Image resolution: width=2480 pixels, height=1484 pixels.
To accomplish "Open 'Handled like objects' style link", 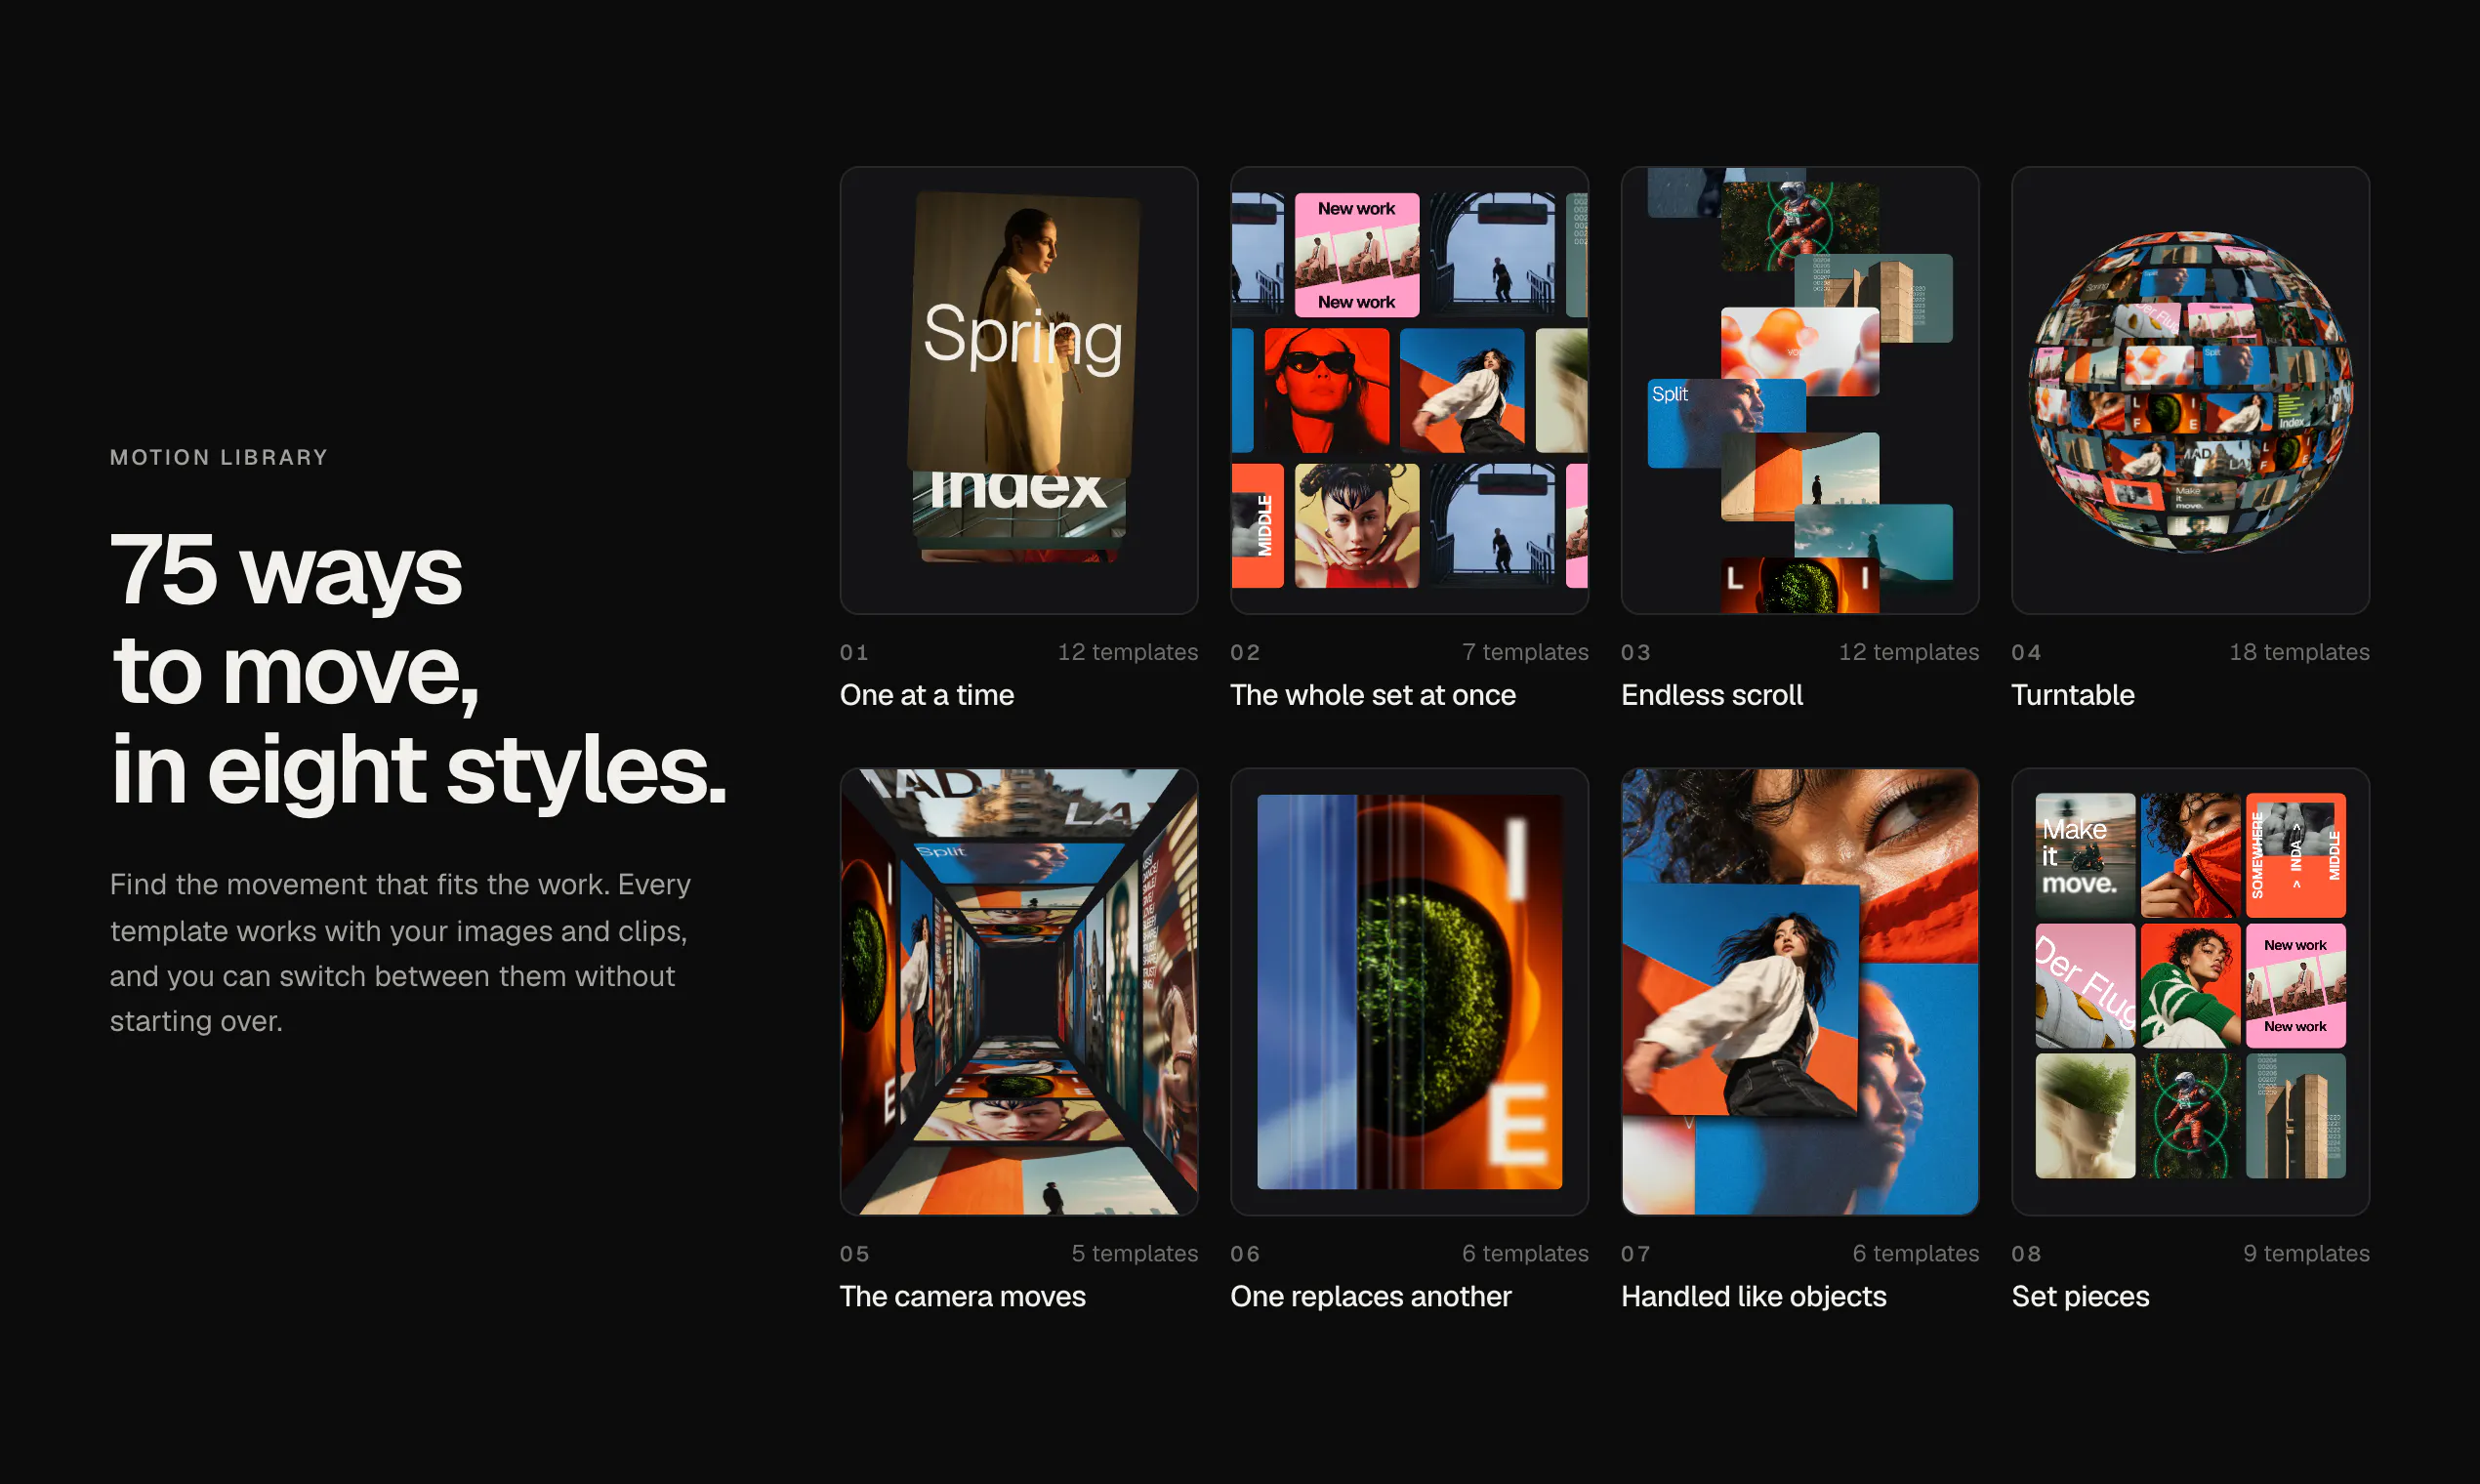I will coord(1754,1296).
